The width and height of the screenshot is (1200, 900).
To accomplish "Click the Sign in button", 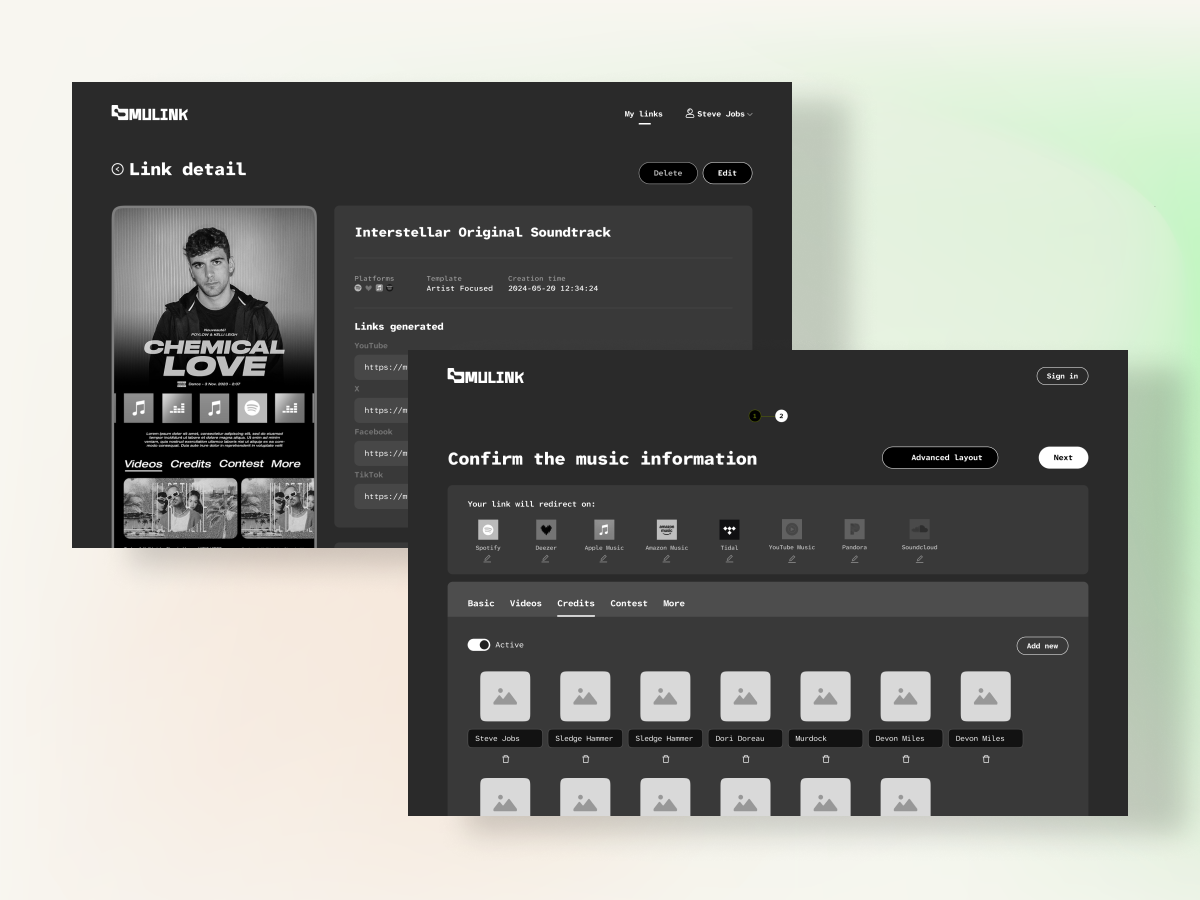I will (1062, 376).
